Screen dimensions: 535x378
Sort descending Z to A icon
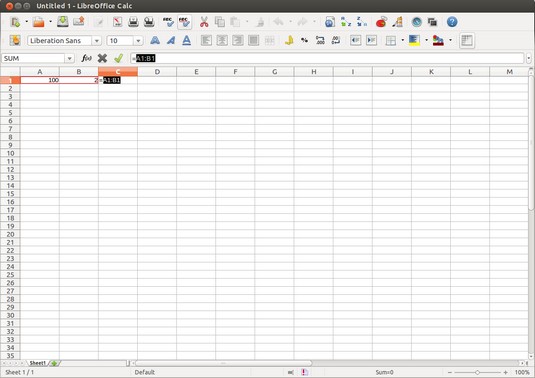coord(362,22)
